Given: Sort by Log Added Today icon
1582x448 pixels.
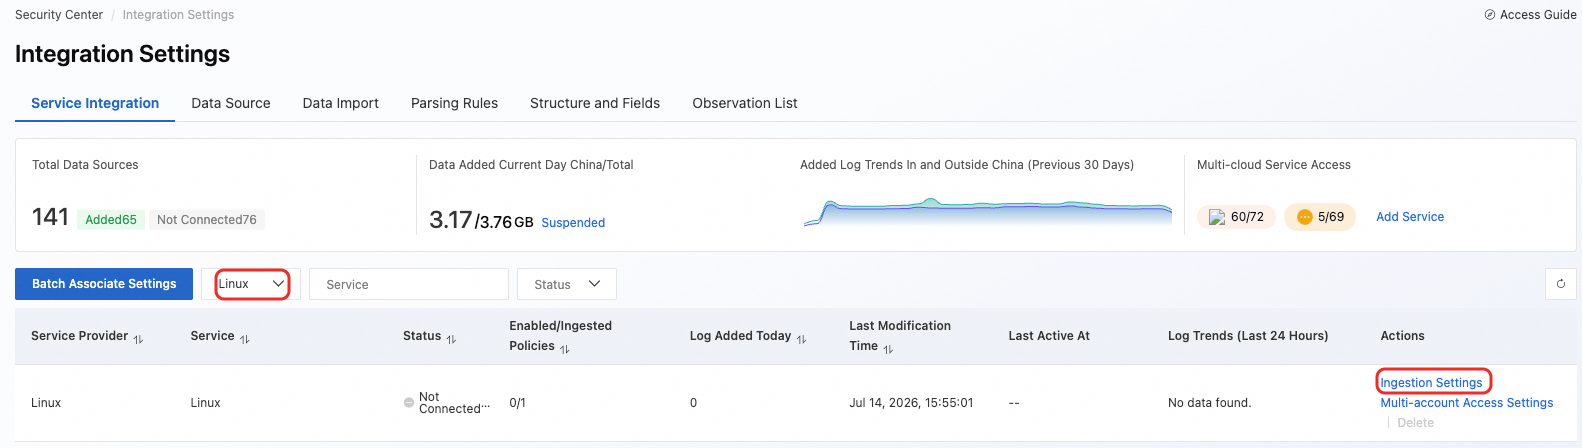Looking at the screenshot, I should coord(801,339).
